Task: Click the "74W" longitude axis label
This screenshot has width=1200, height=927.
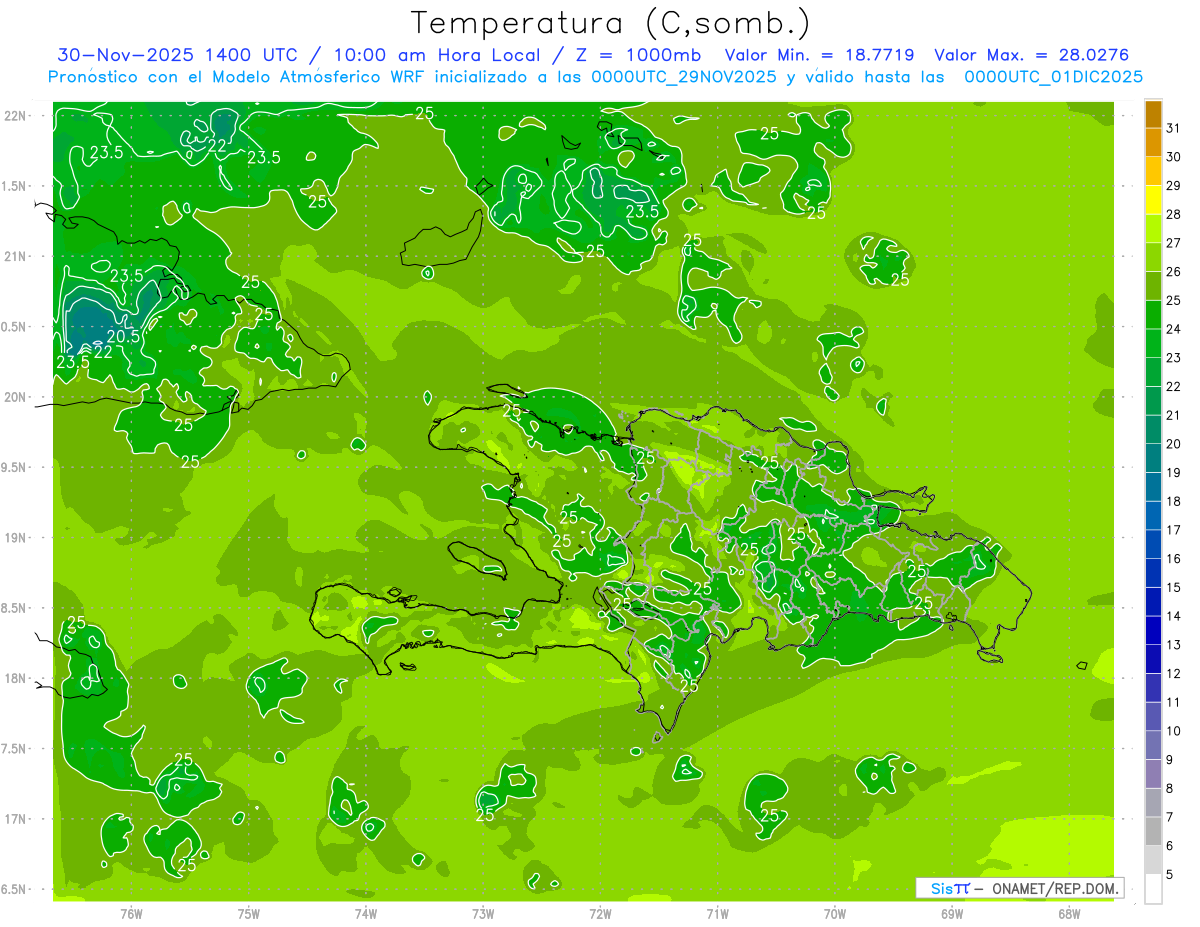Action: (366, 914)
